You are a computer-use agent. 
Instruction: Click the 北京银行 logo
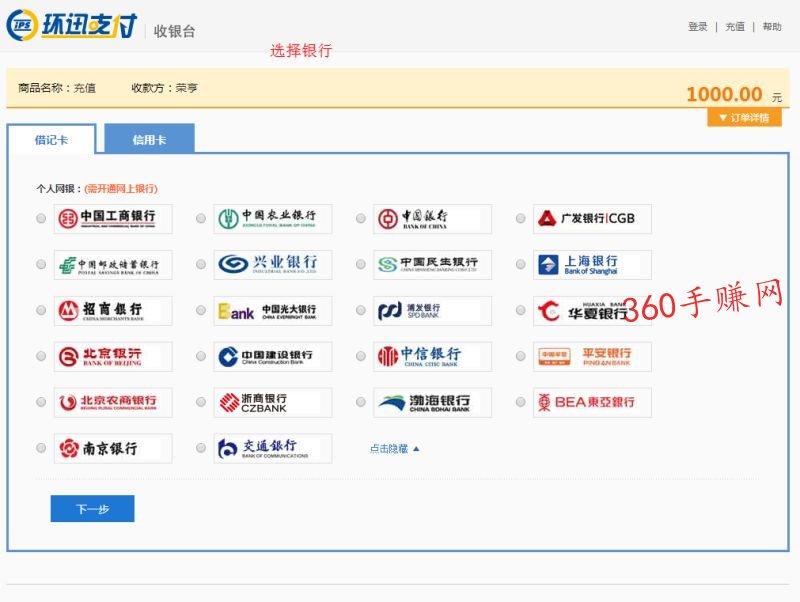(113, 357)
